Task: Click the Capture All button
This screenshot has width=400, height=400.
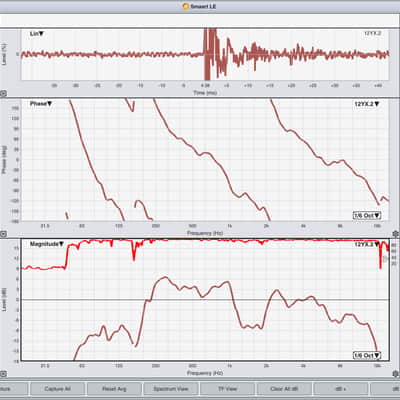Action: (57, 389)
